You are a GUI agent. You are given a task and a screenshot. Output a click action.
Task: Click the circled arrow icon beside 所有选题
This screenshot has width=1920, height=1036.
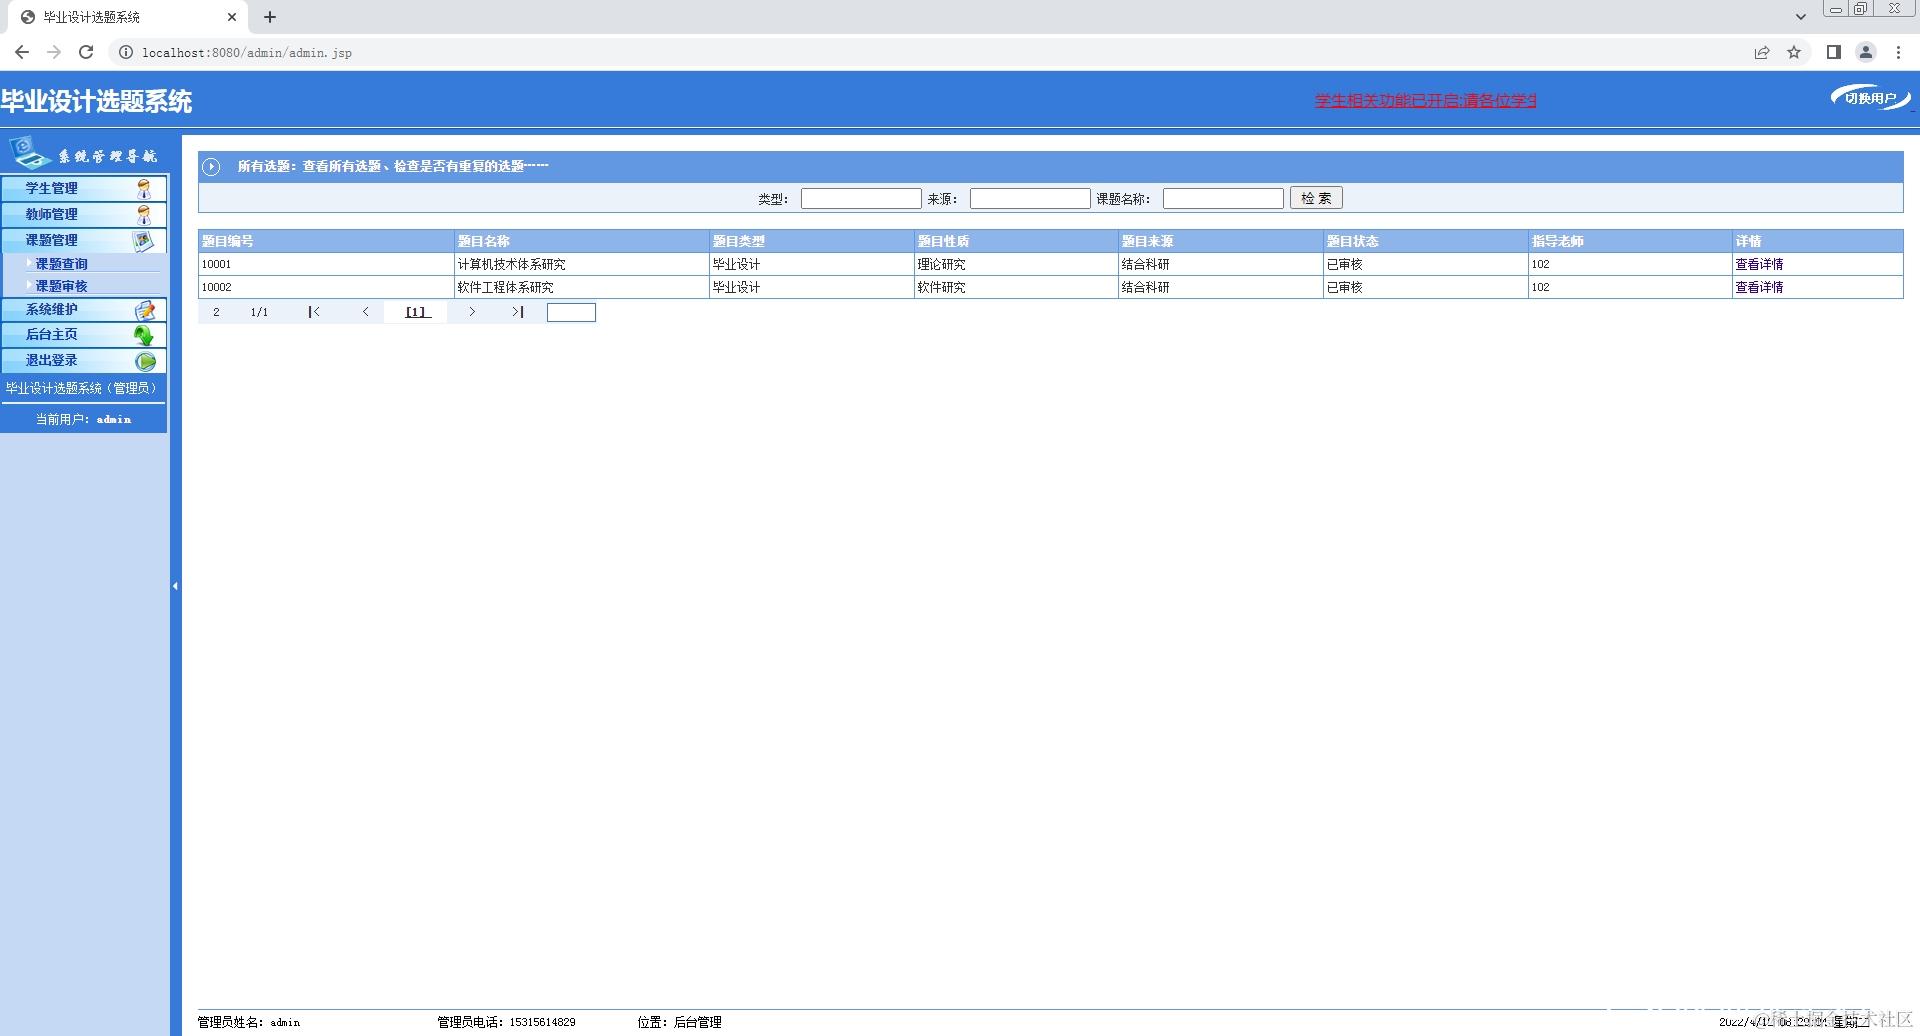click(x=211, y=167)
